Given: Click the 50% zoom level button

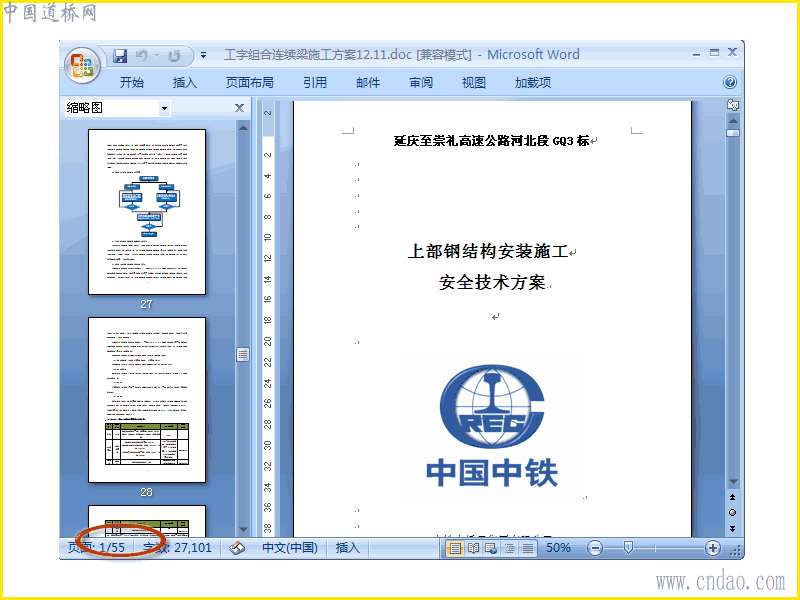Looking at the screenshot, I should 558,548.
